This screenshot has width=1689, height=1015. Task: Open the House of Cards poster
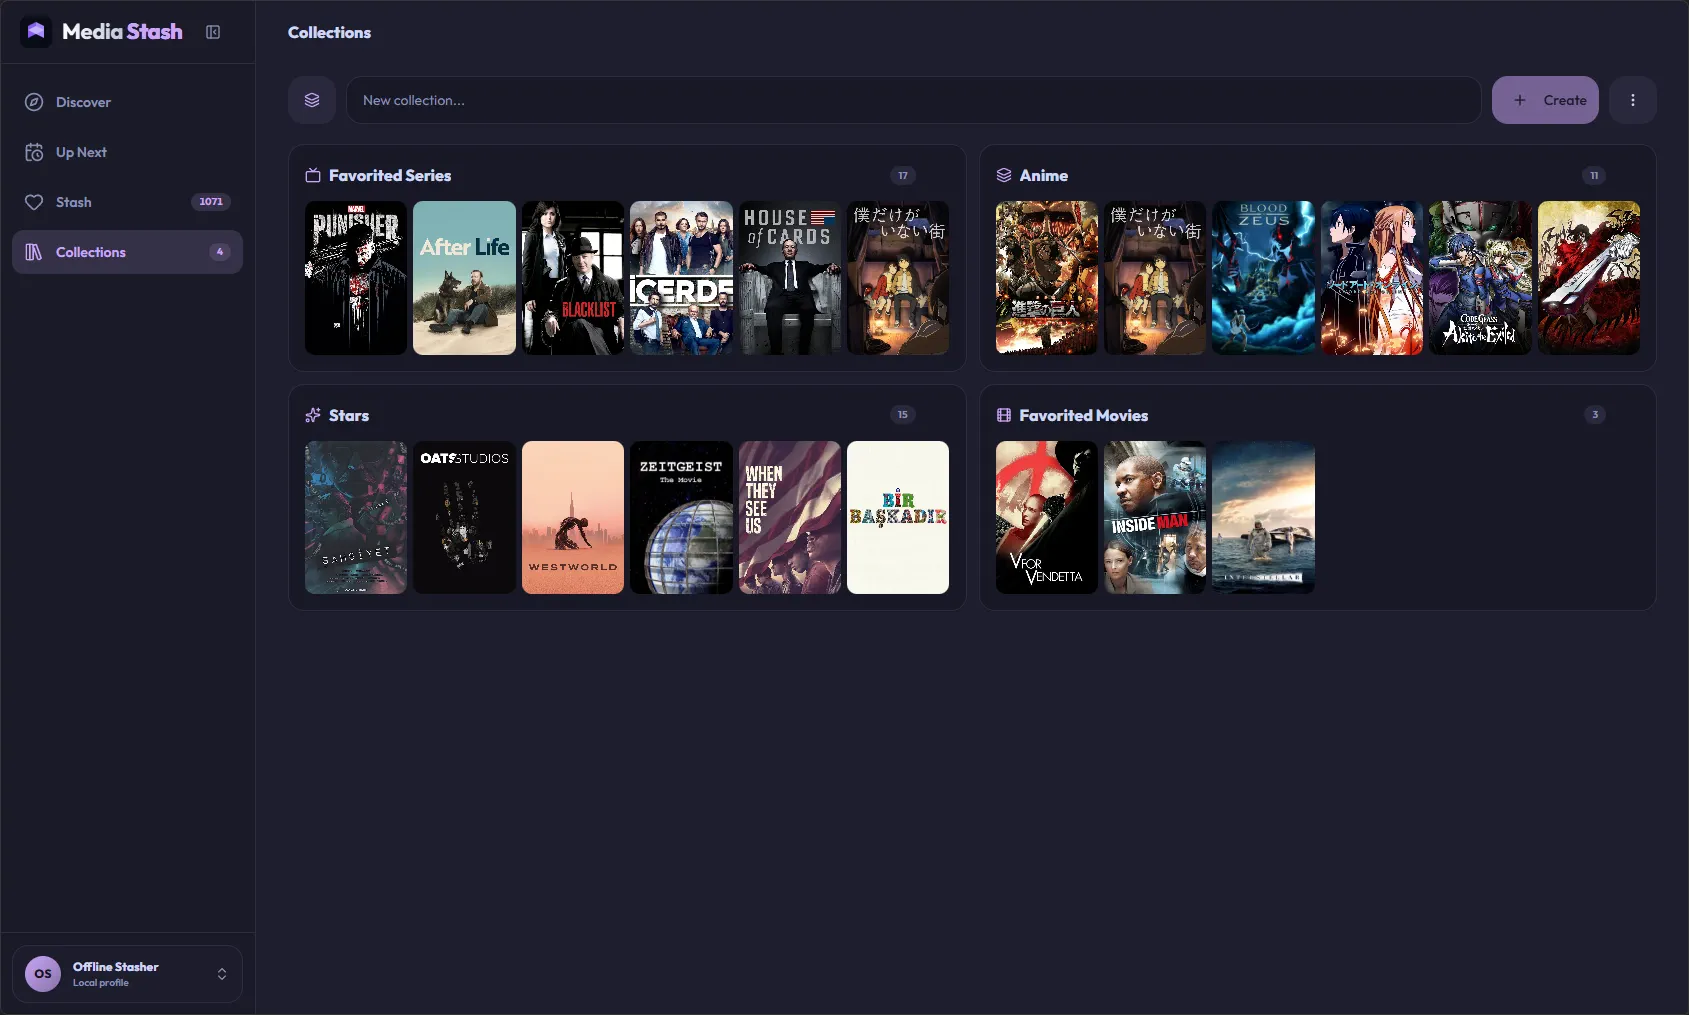coord(790,278)
